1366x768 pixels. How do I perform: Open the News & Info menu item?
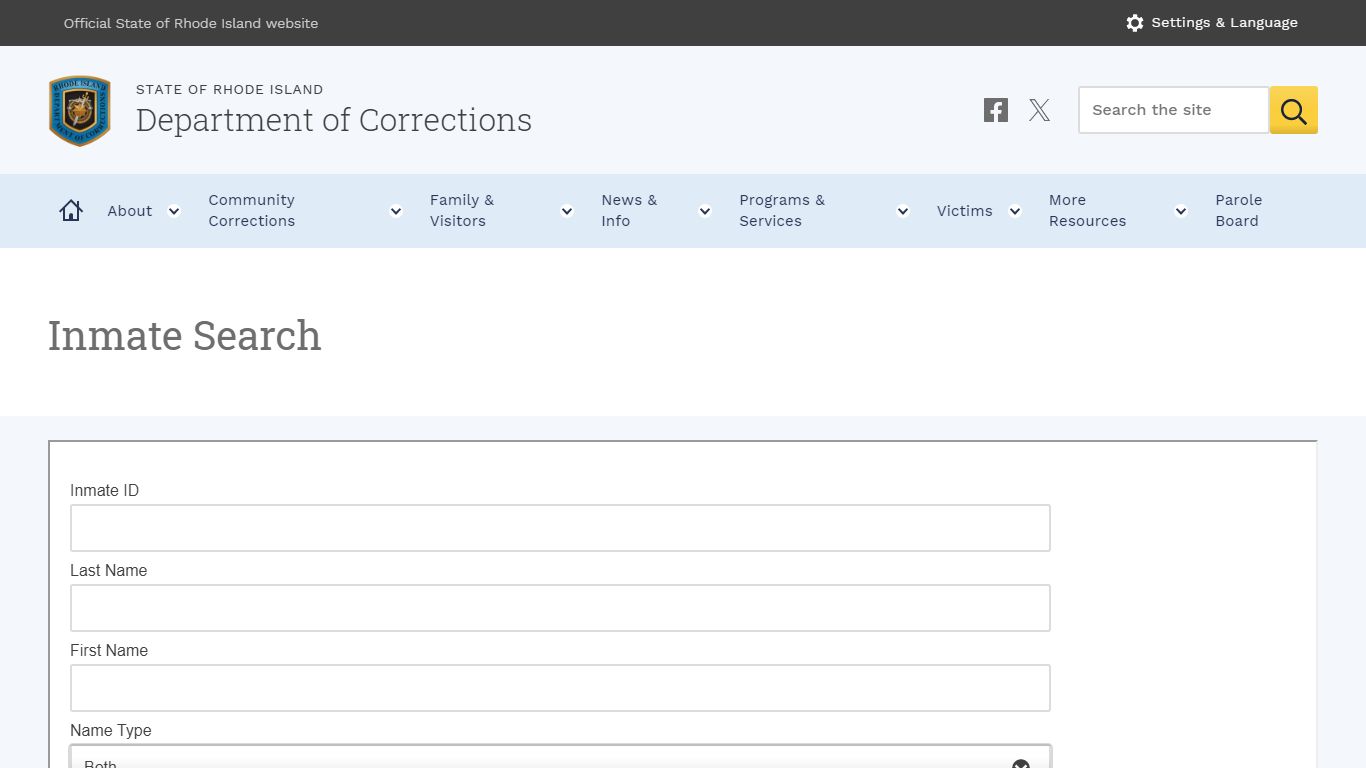coord(629,211)
